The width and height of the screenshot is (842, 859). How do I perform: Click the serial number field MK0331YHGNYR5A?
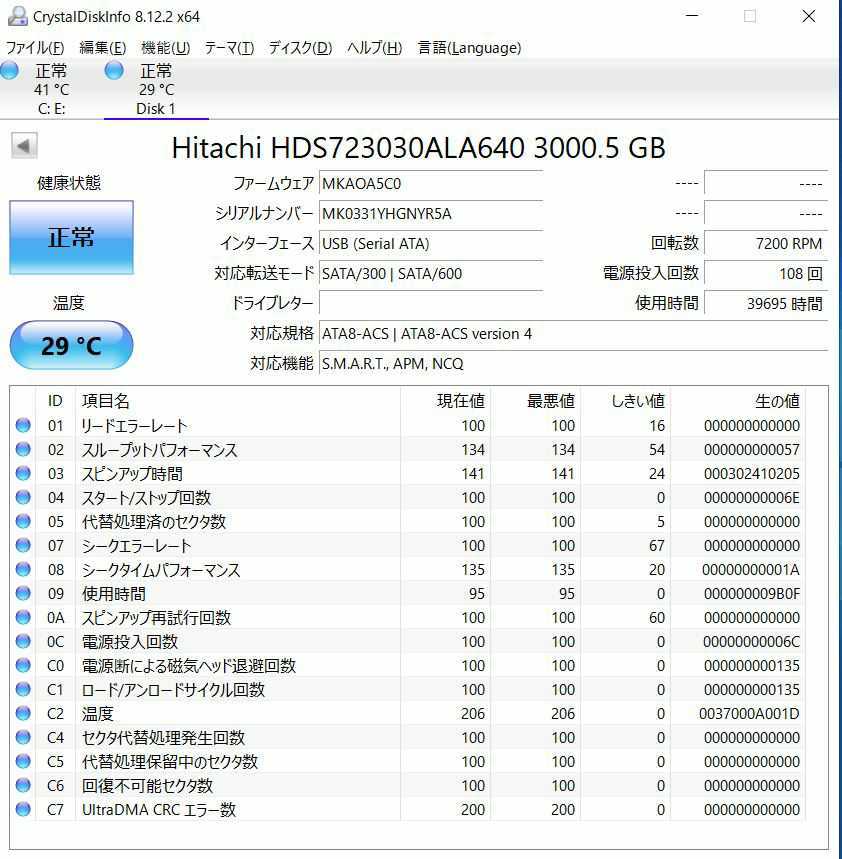pos(431,214)
